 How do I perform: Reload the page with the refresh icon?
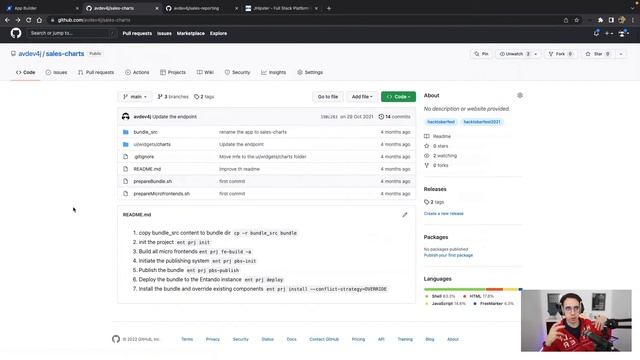[29, 20]
